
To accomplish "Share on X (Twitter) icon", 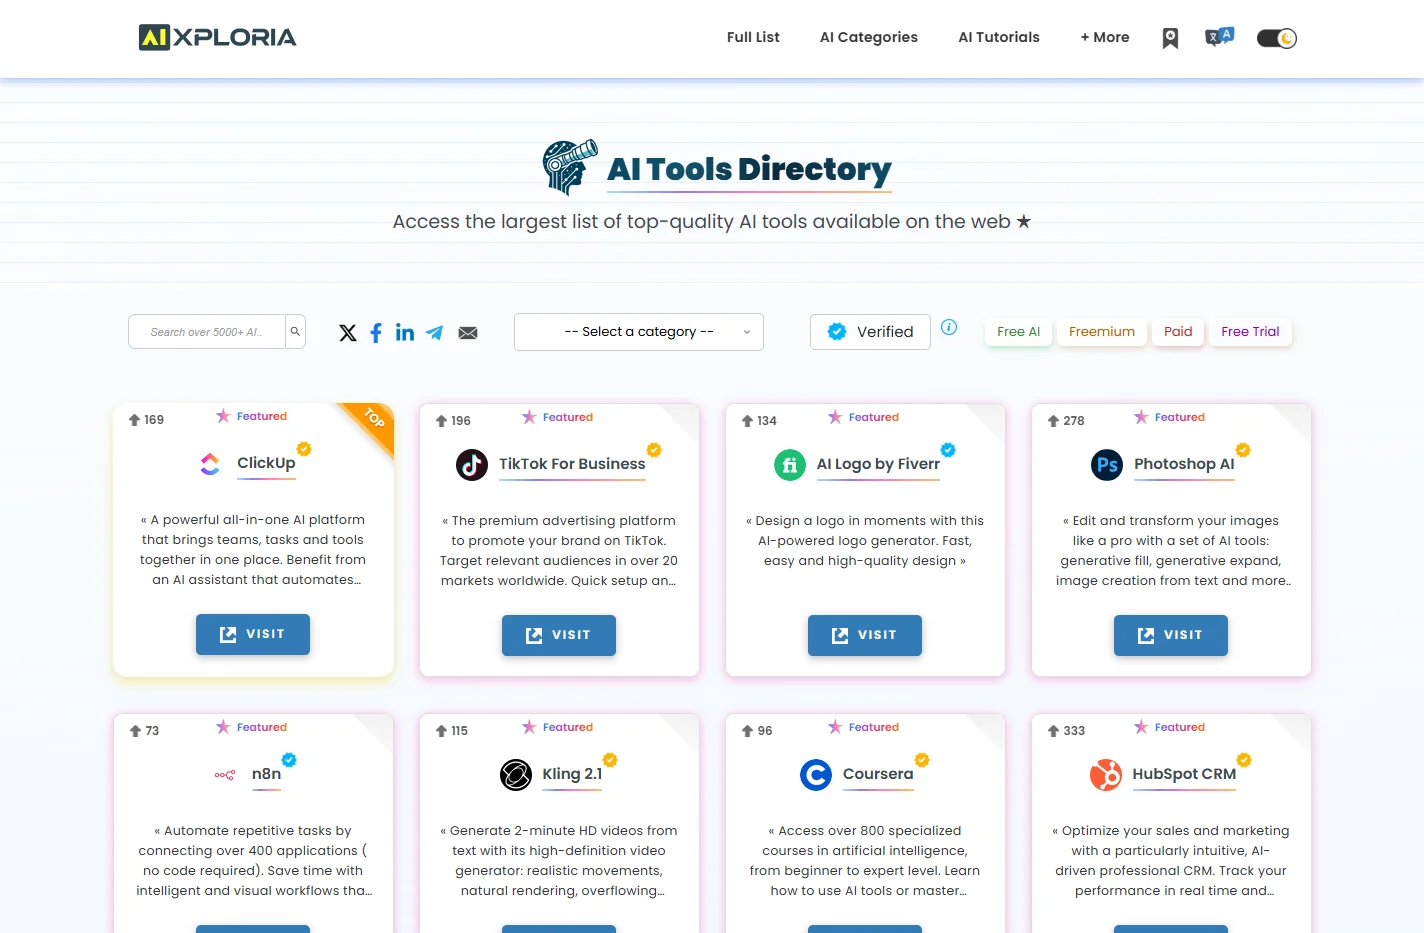I will coord(348,333).
